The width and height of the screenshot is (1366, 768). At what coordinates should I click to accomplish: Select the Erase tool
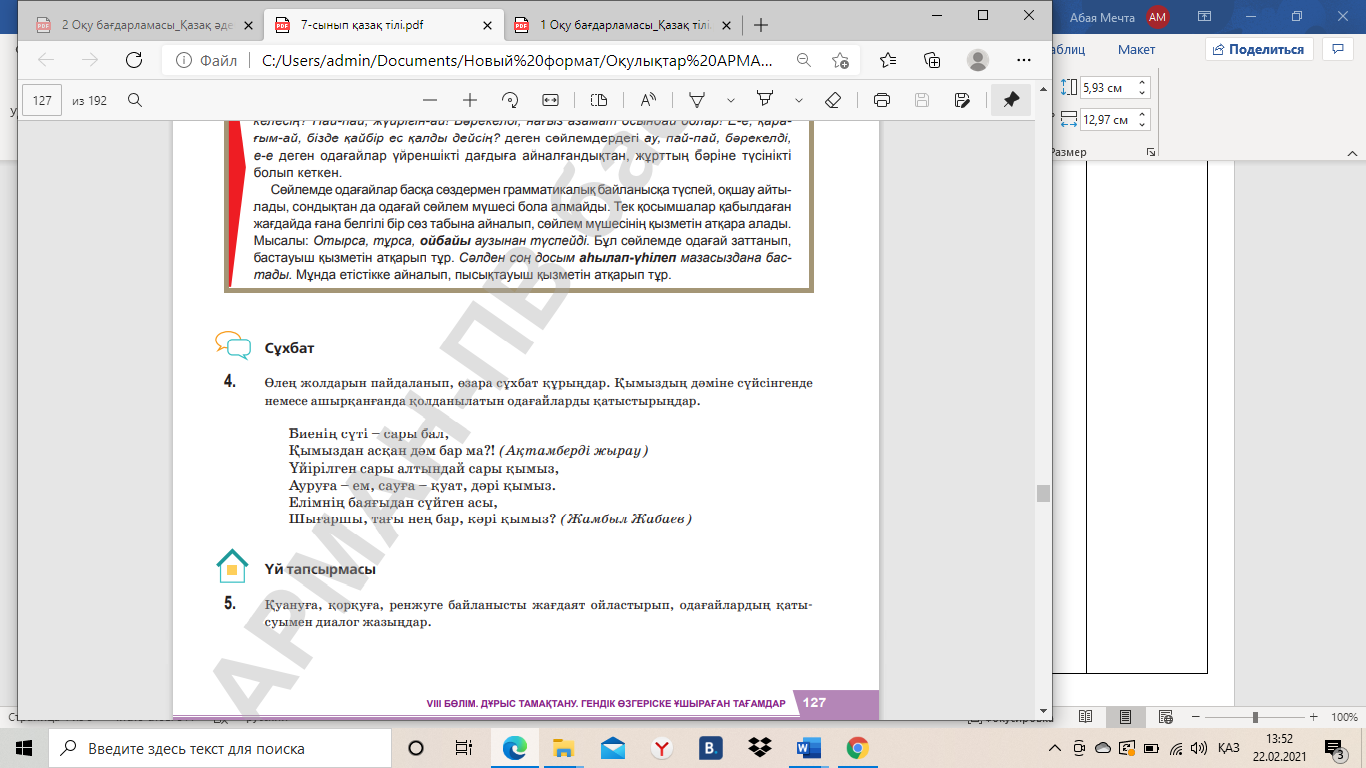coord(833,100)
